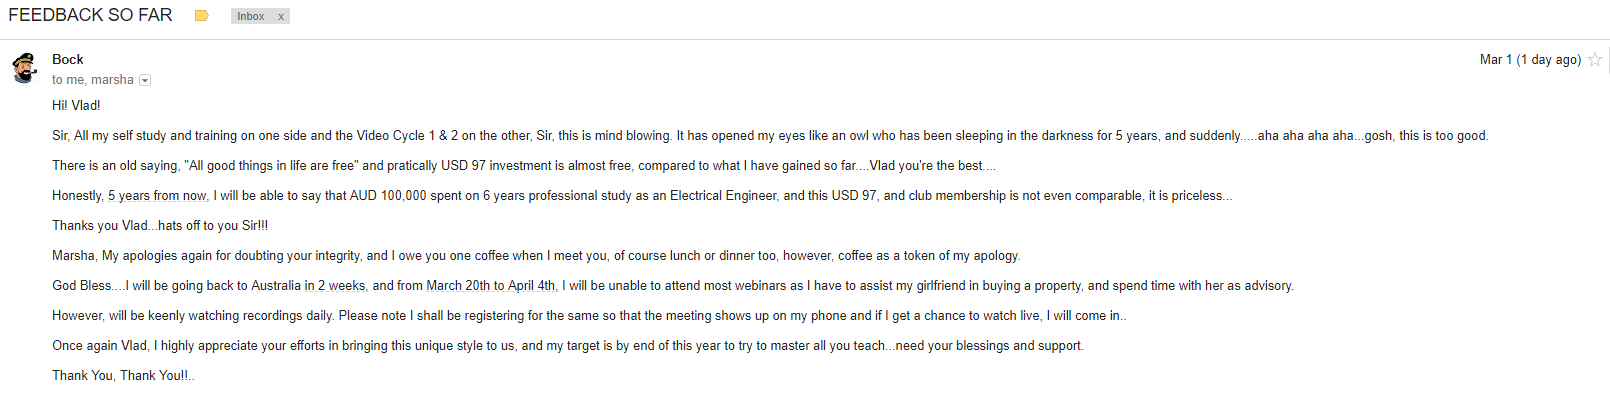1610x408 pixels.
Task: Click the 'Hi! Vlad!' greeting line
Action: pos(76,105)
